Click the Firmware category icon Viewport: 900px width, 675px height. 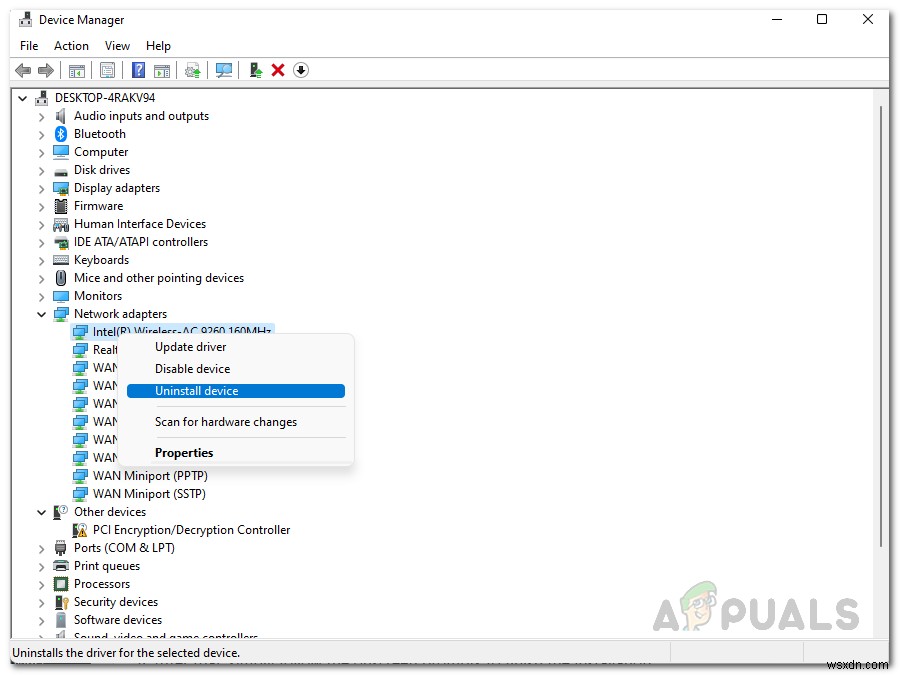61,206
